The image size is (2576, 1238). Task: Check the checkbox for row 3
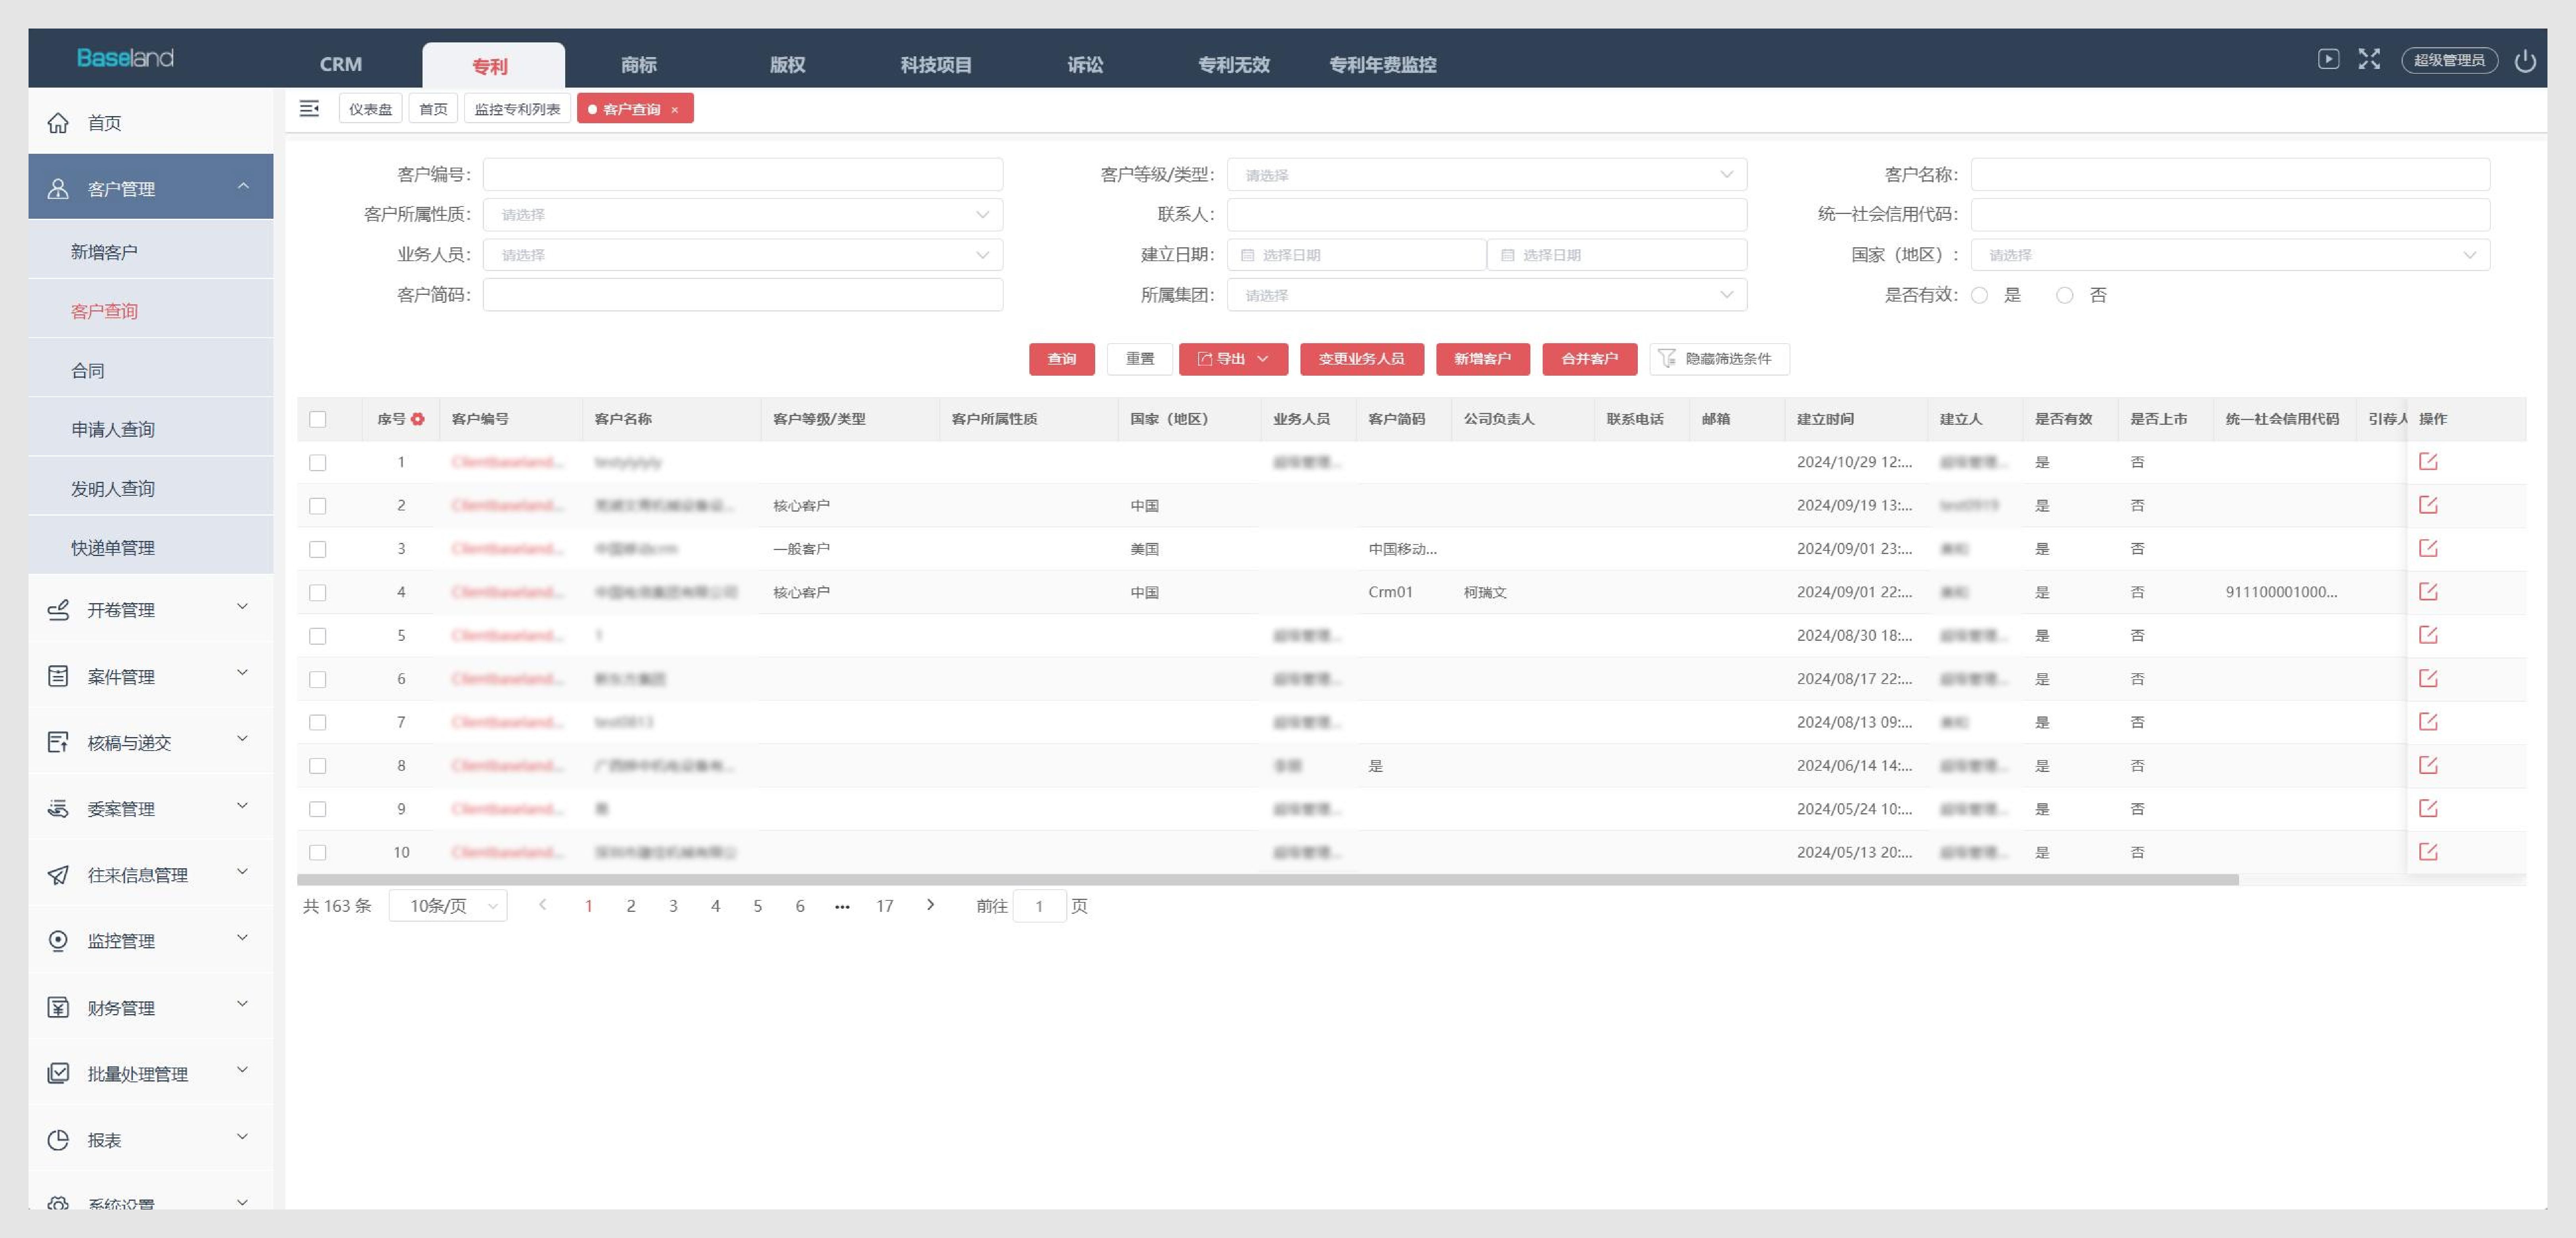pos(318,549)
